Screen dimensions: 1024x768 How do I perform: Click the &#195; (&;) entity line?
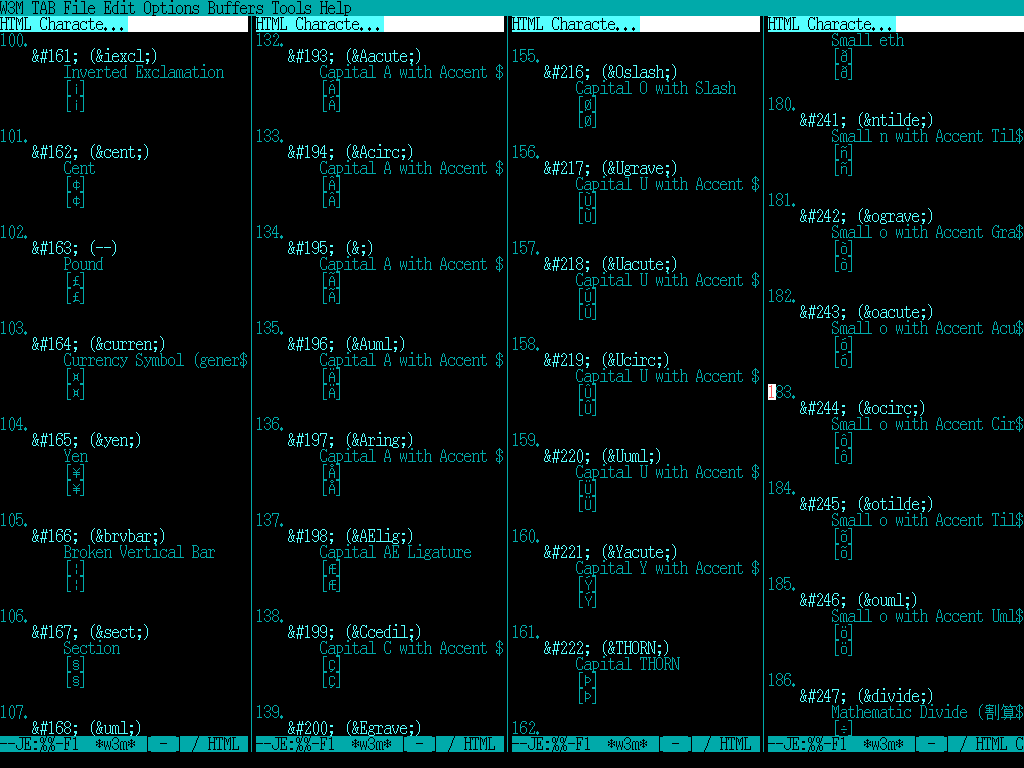(x=330, y=248)
